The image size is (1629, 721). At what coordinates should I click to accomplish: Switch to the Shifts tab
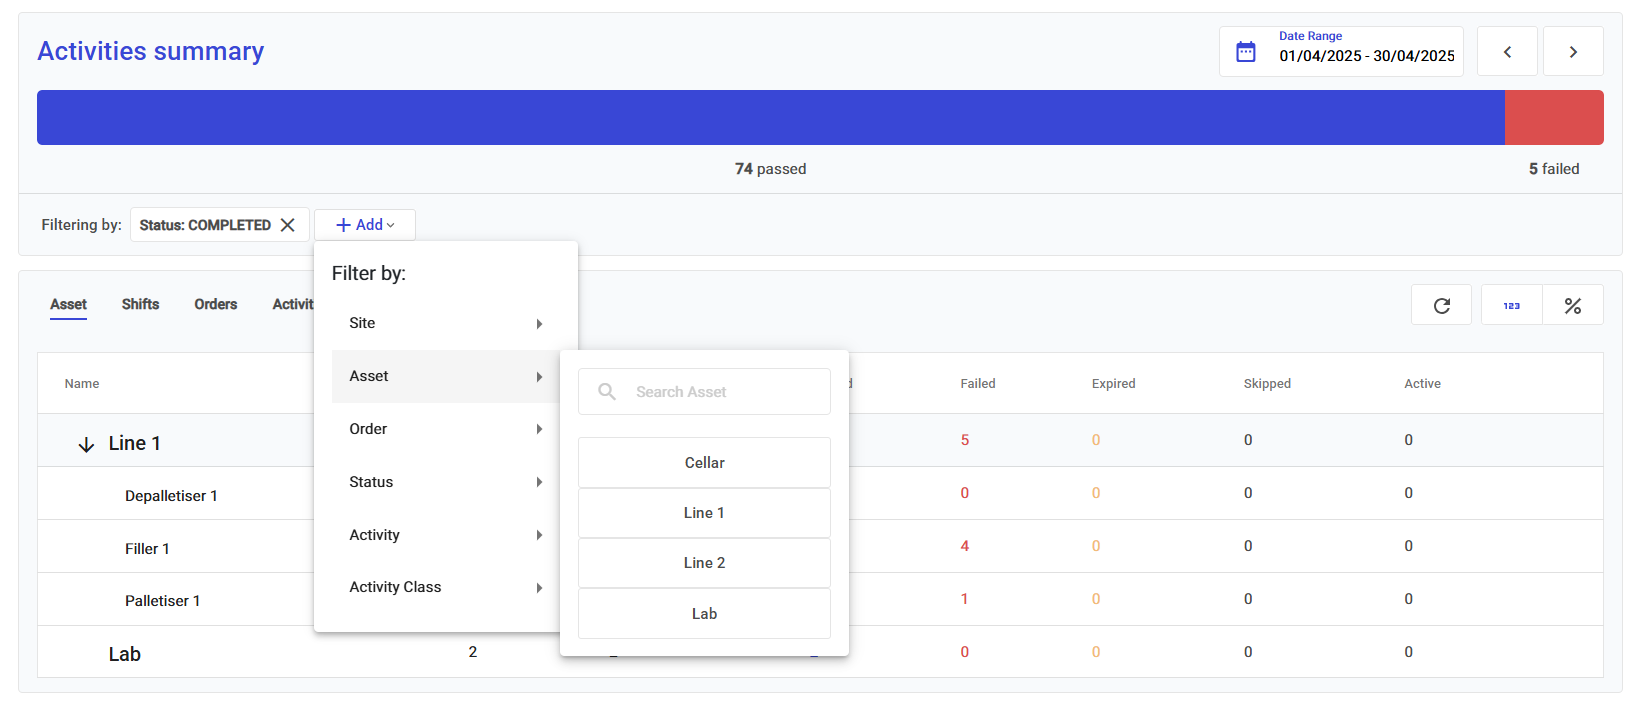coord(140,304)
